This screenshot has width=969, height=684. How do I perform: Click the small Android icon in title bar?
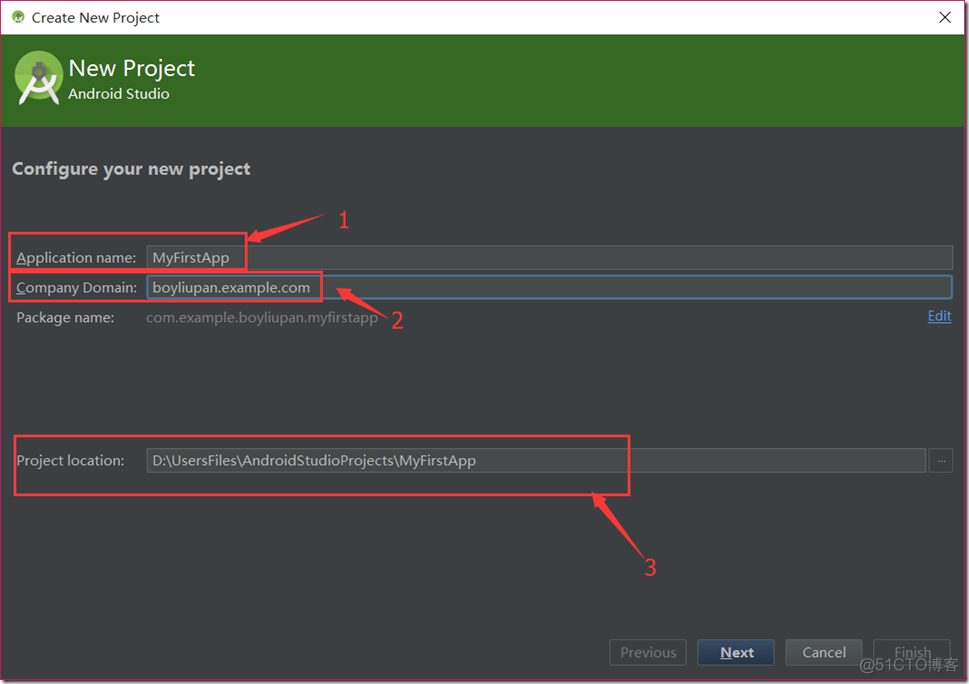tap(18, 17)
